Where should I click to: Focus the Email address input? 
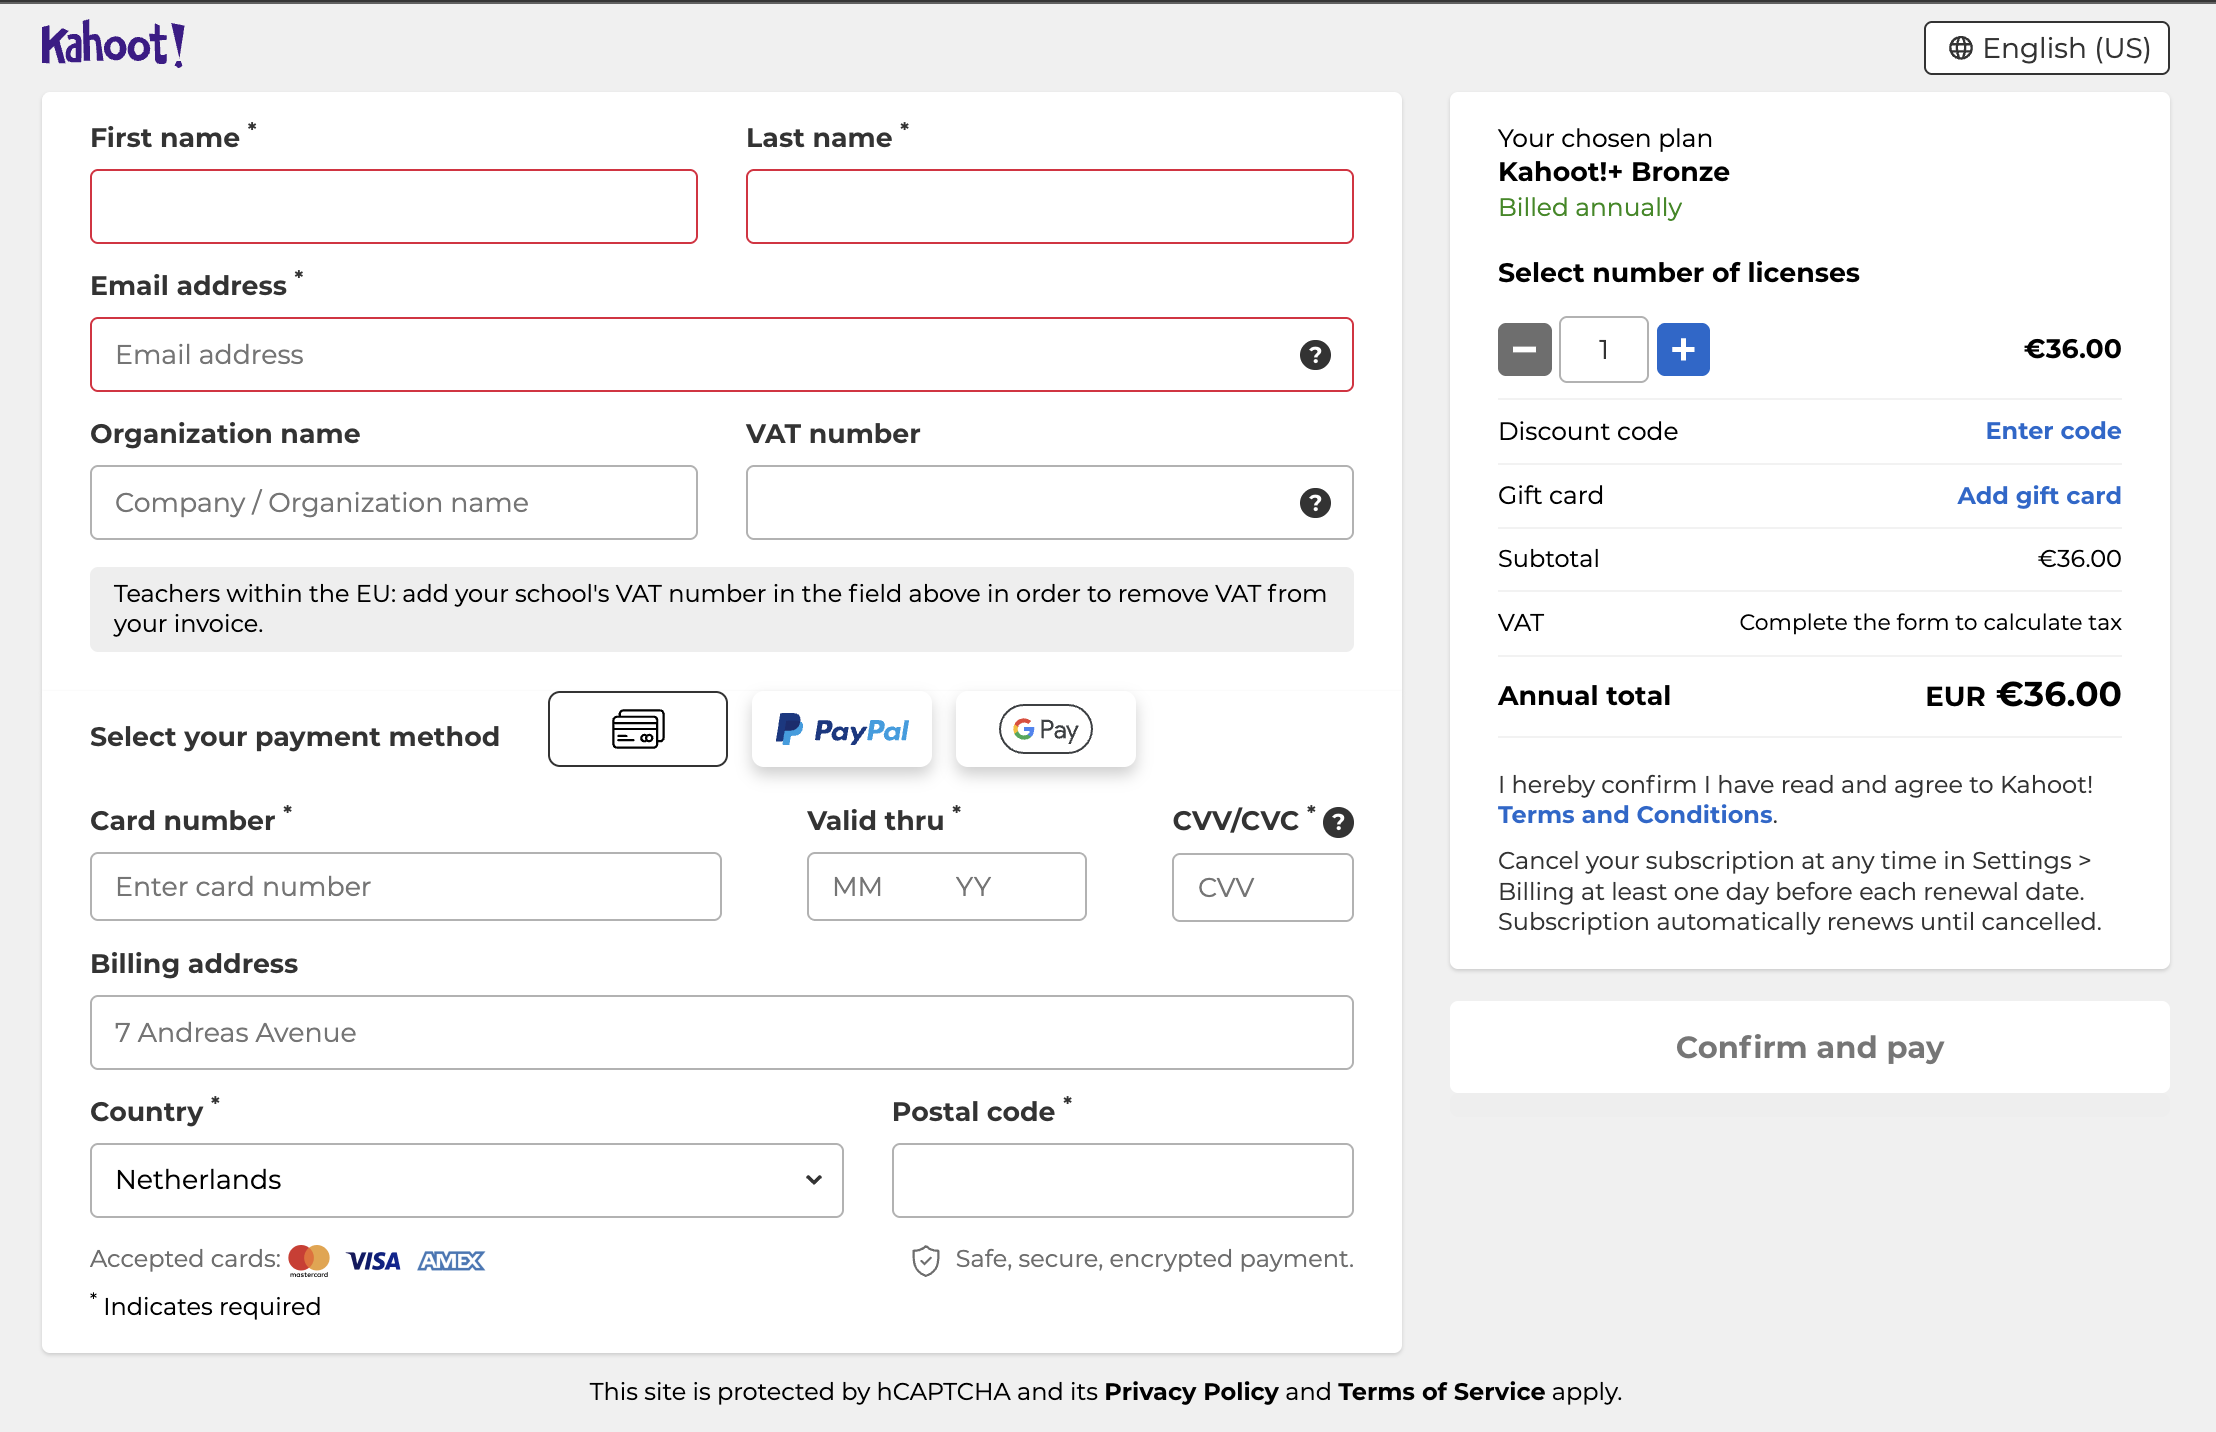click(x=722, y=355)
